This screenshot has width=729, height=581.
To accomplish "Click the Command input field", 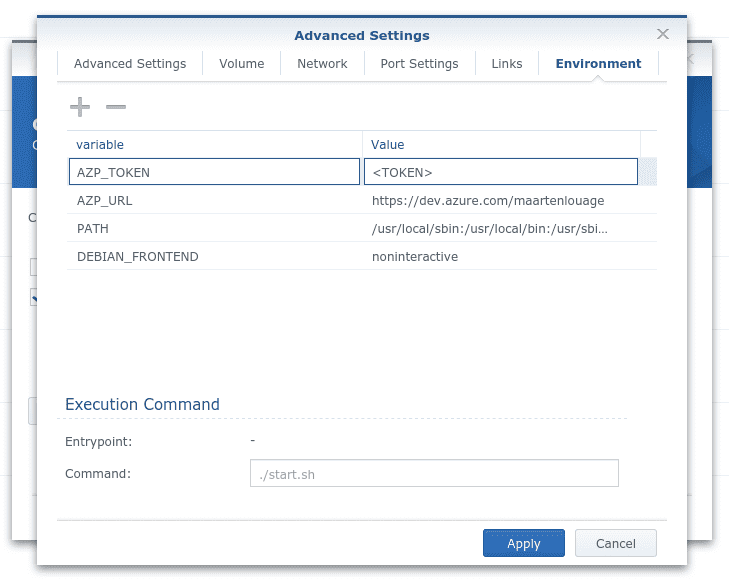I will click(x=434, y=473).
